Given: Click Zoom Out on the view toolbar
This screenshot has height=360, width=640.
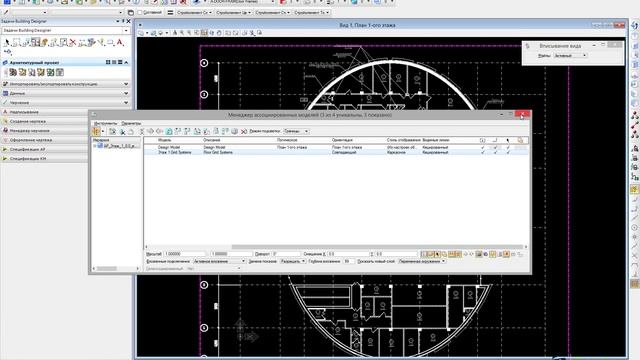Looking at the screenshot, I should pos(189,33).
